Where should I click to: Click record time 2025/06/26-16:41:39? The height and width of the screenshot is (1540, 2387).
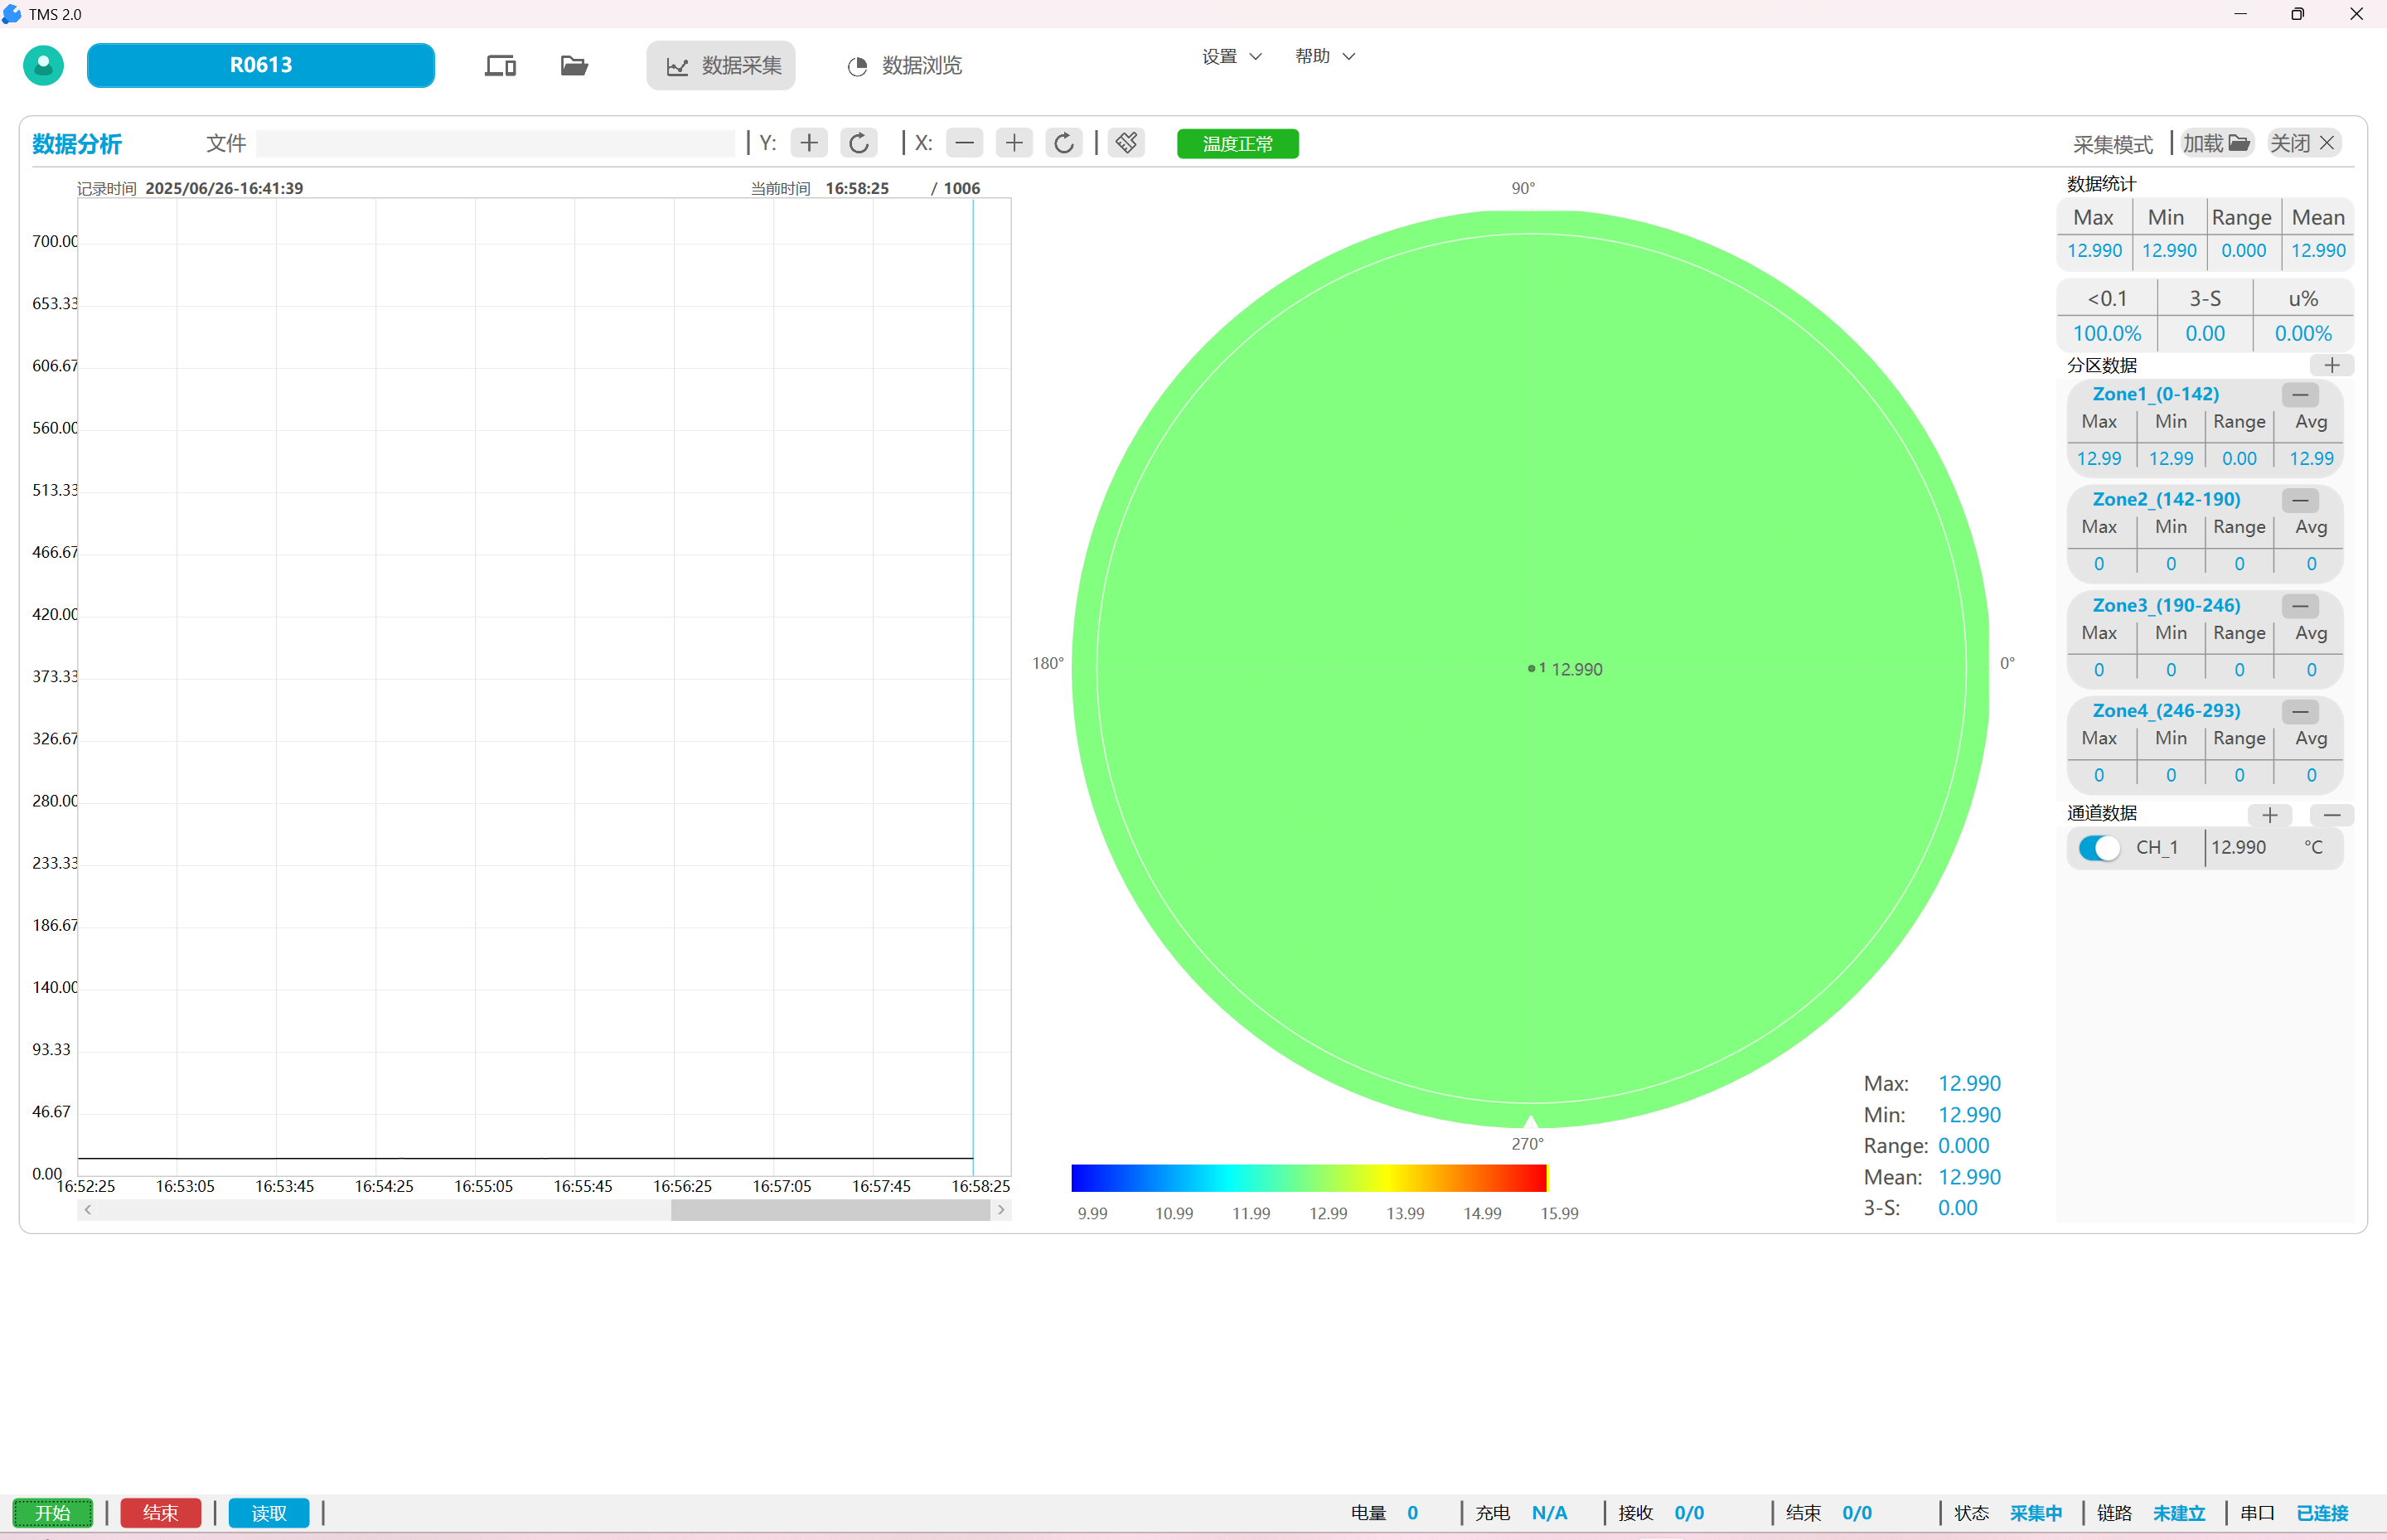click(x=224, y=188)
